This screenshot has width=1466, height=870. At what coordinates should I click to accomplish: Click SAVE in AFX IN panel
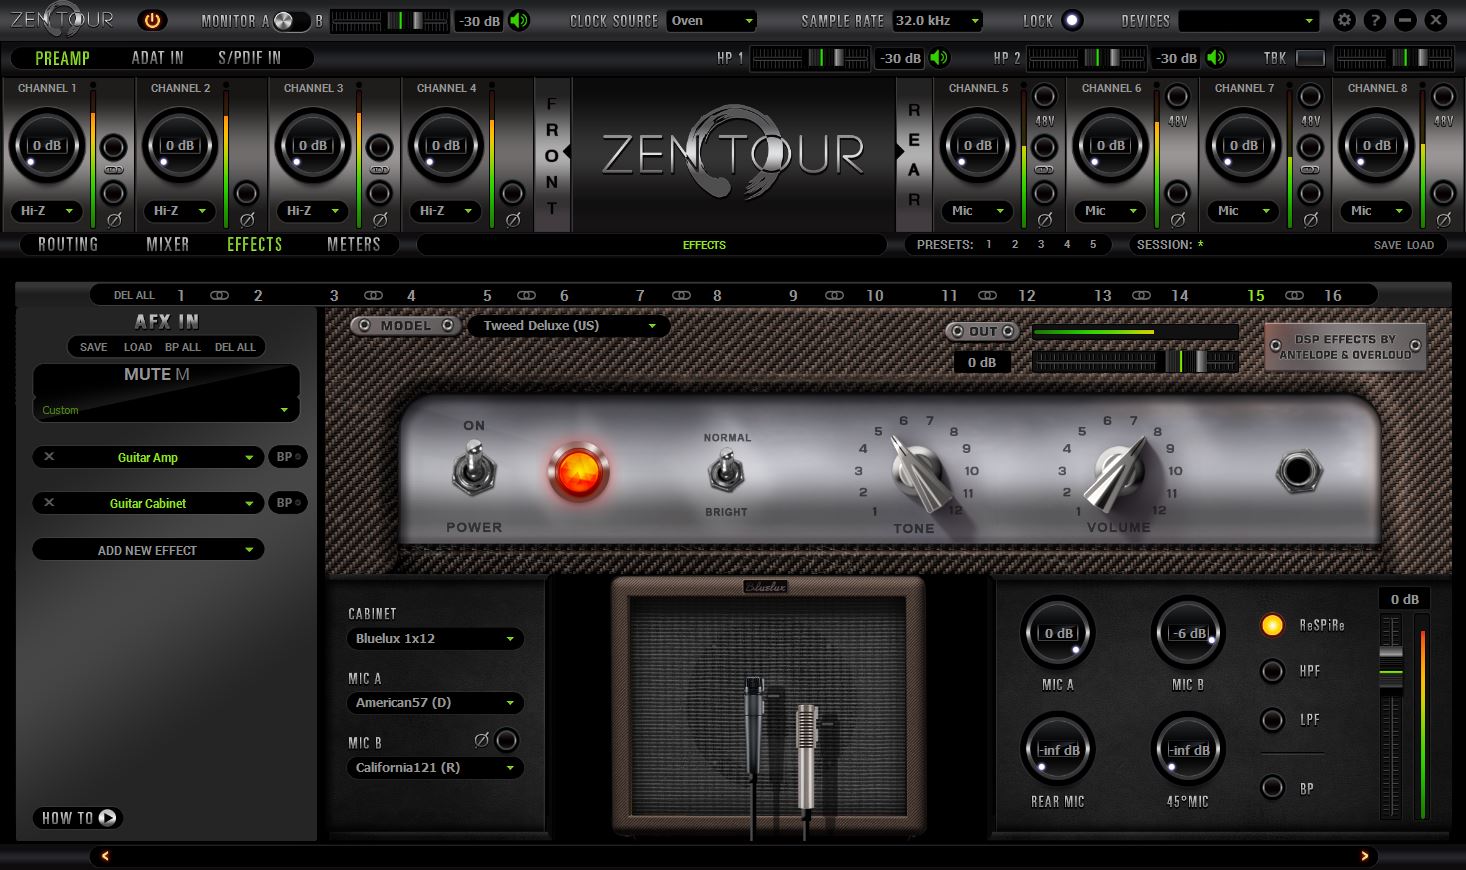94,347
